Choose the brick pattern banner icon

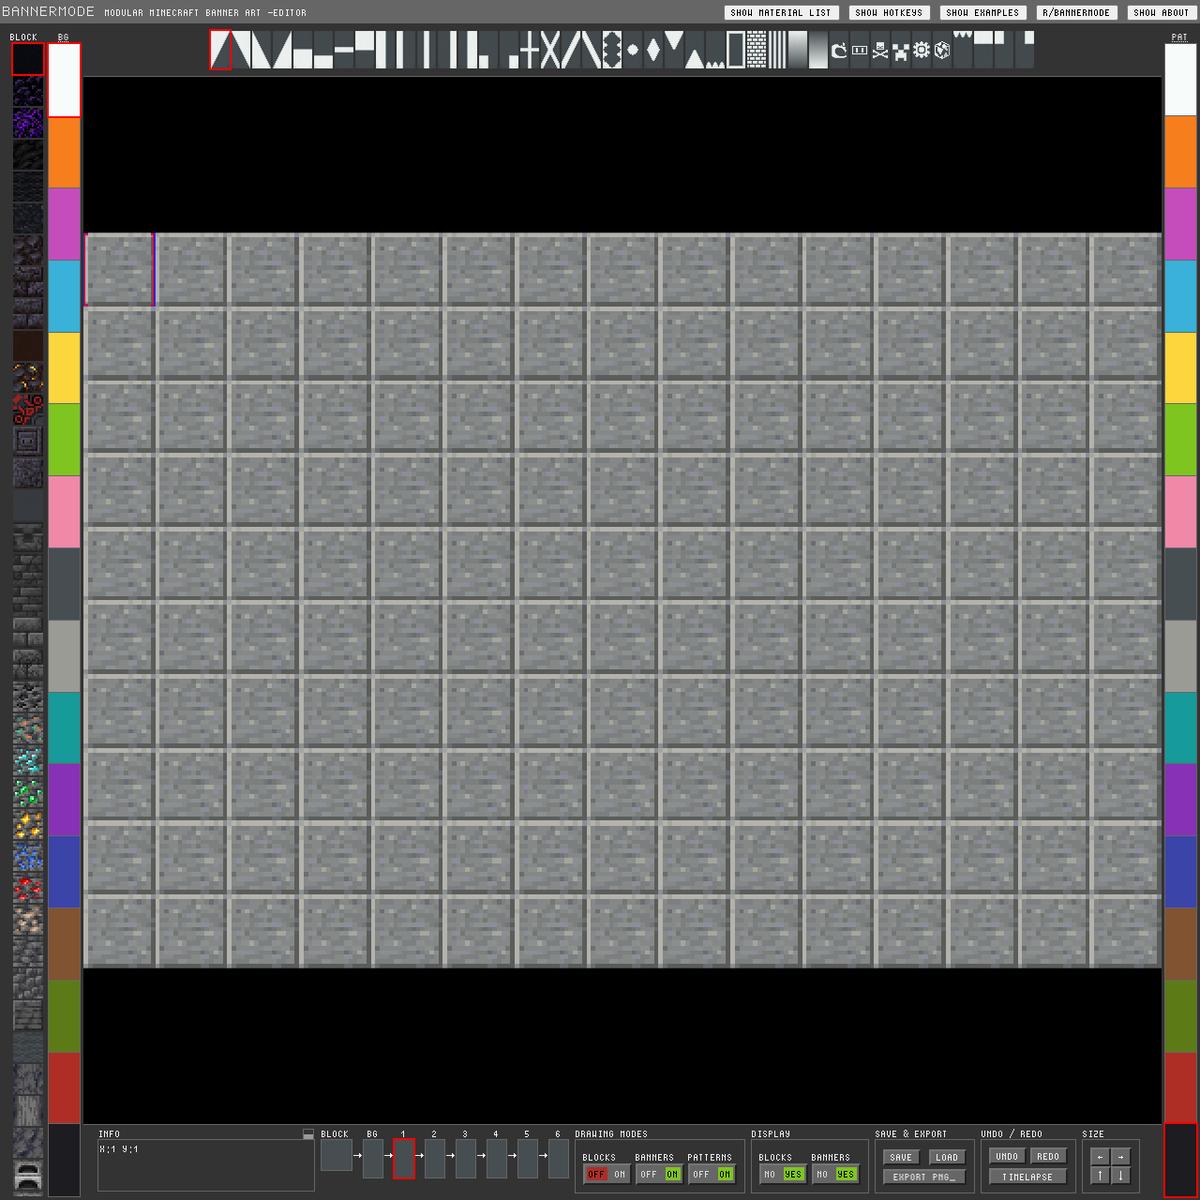756,50
